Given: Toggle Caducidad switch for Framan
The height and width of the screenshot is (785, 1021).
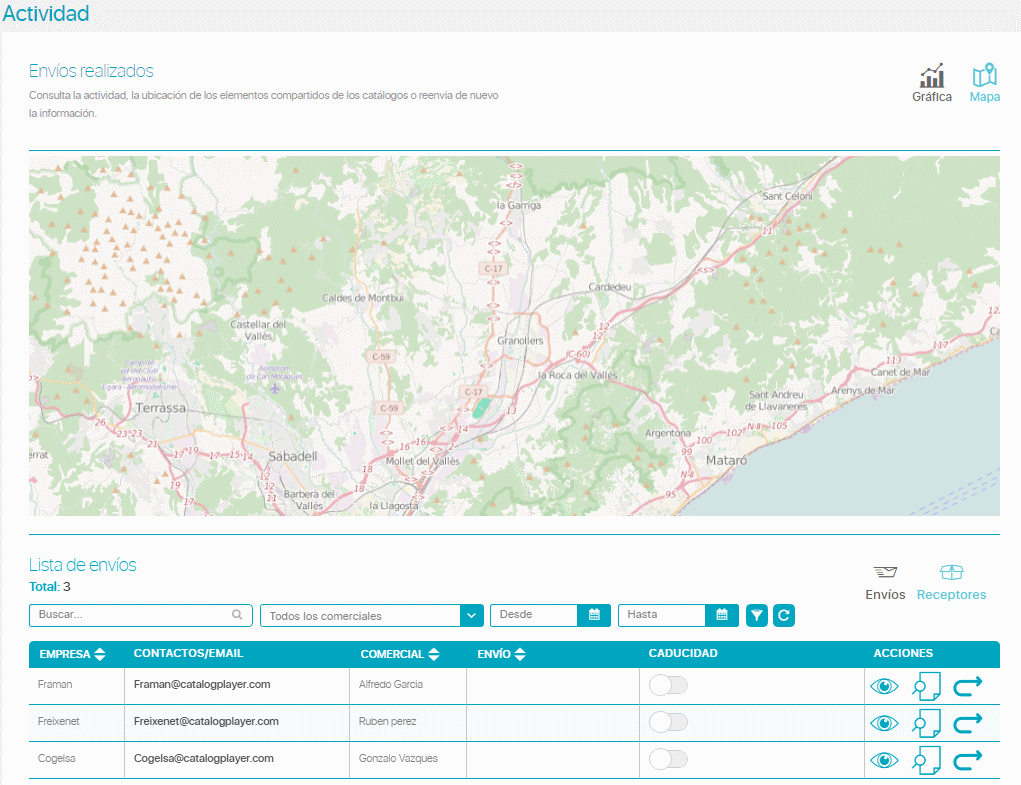Looking at the screenshot, I should pos(668,685).
